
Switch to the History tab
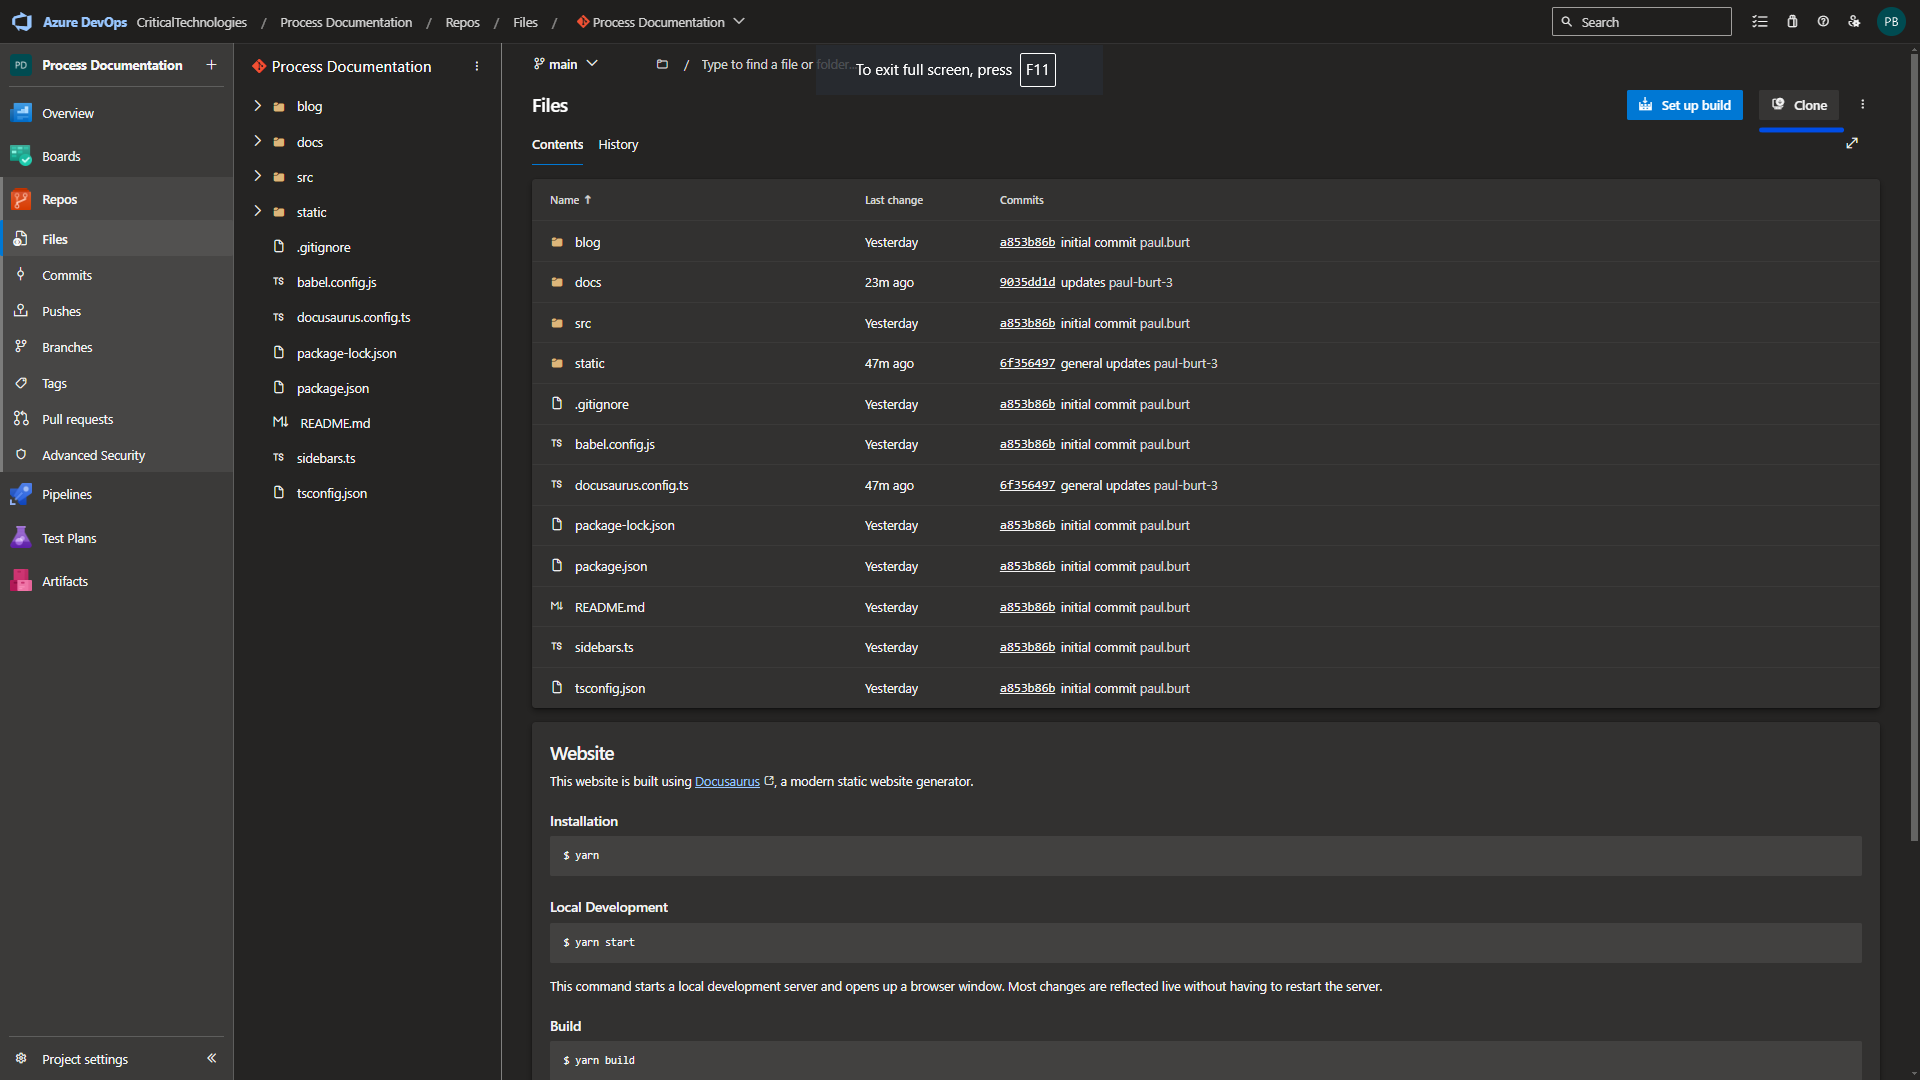(618, 145)
